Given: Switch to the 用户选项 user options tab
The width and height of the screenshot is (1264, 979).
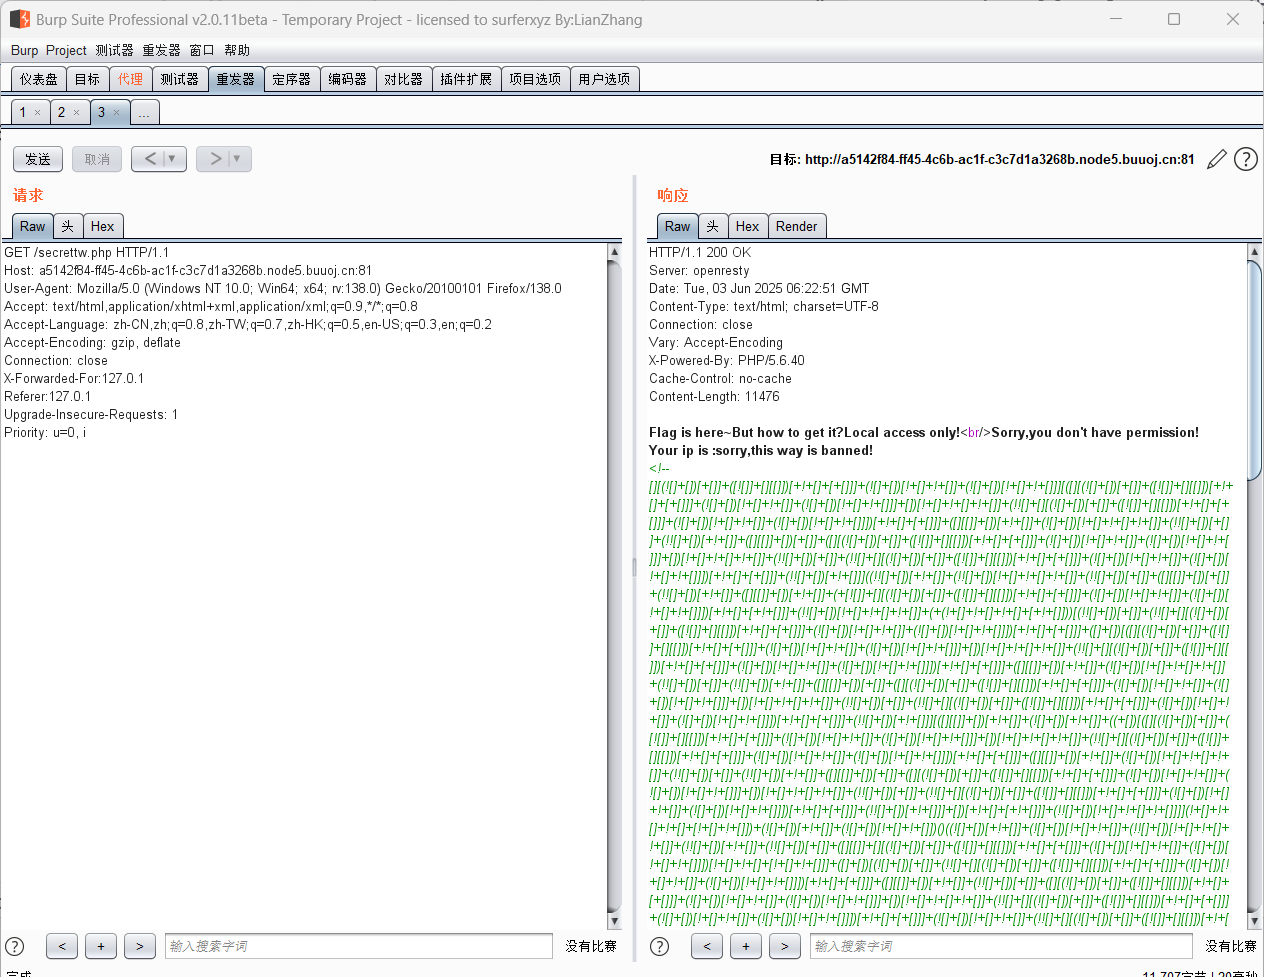Looking at the screenshot, I should [604, 79].
